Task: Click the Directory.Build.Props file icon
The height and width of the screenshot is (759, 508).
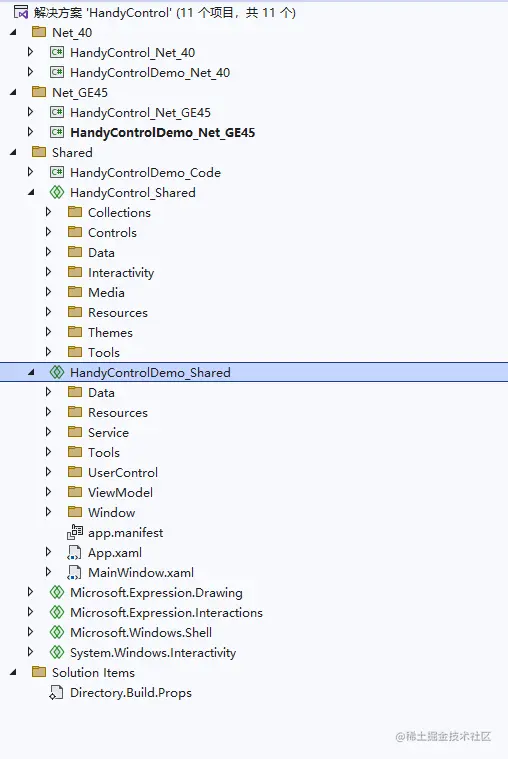Action: pyautogui.click(x=56, y=693)
